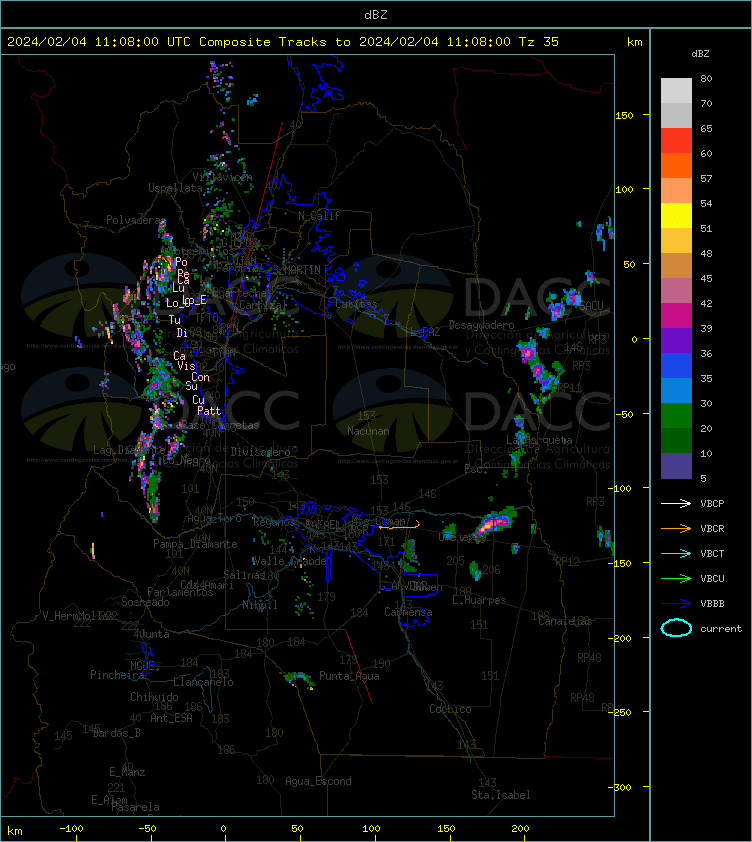Click the blue VBBB arrow icon
The height and width of the screenshot is (842, 752).
coord(676,604)
